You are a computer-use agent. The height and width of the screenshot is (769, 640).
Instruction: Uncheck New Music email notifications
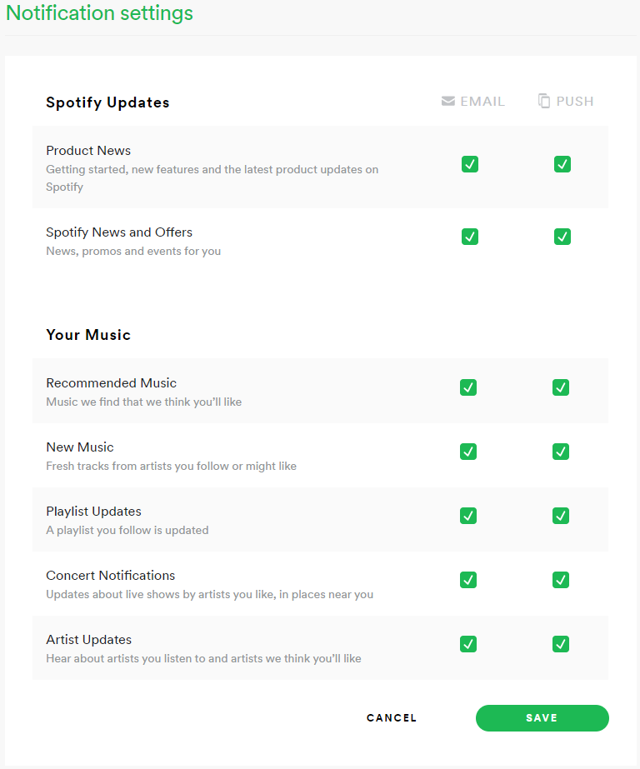click(468, 451)
